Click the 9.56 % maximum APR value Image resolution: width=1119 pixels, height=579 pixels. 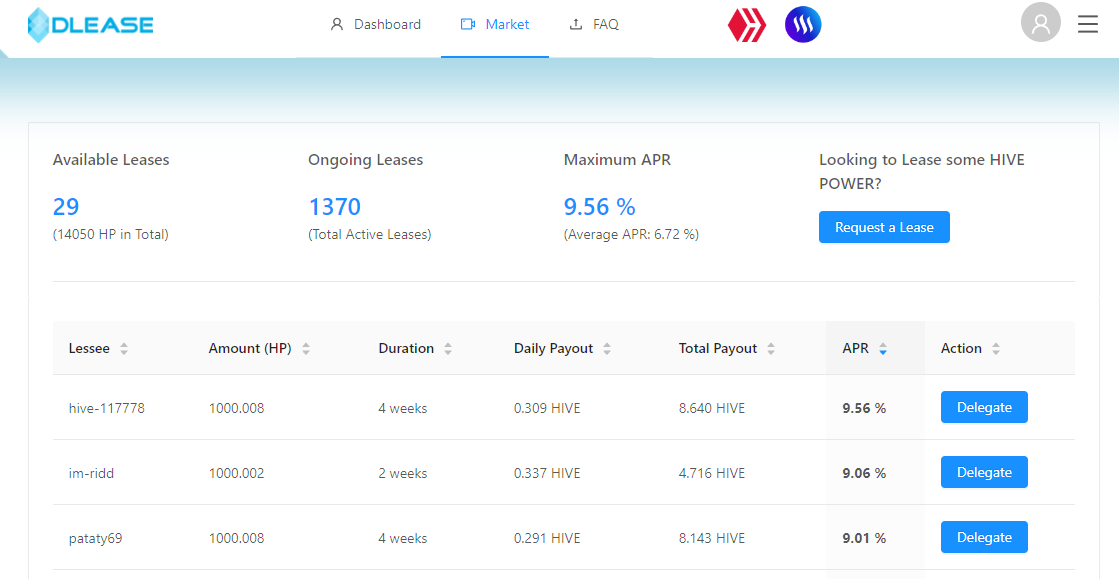[599, 206]
